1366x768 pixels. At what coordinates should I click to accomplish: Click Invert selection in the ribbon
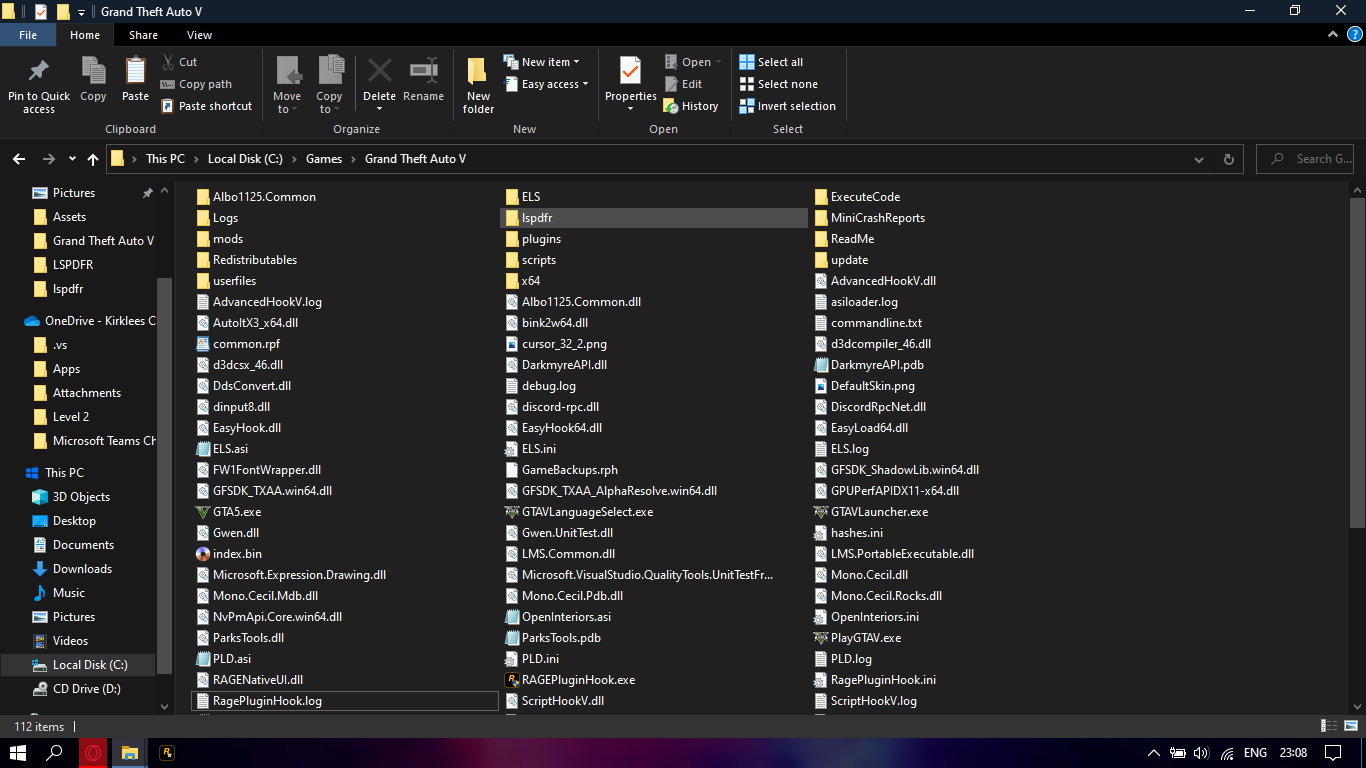(x=795, y=106)
